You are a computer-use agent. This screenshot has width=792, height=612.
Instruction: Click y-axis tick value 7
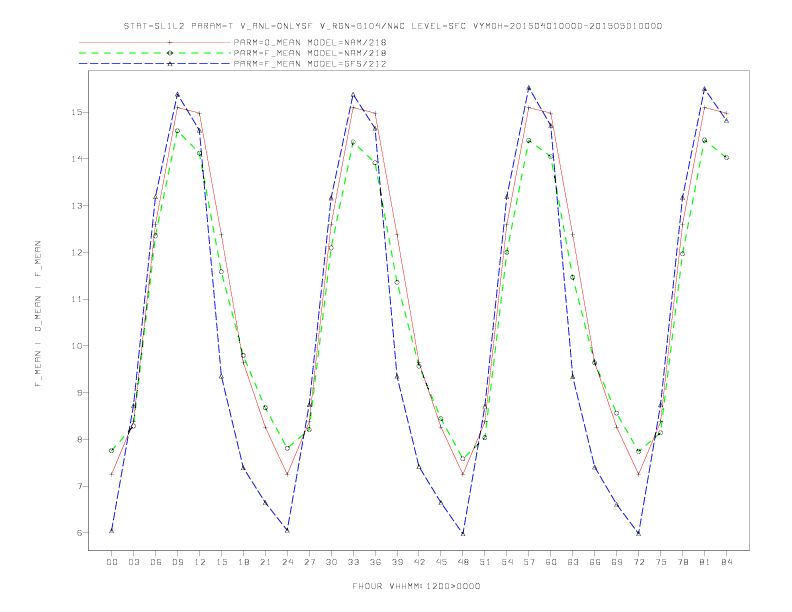(x=79, y=486)
